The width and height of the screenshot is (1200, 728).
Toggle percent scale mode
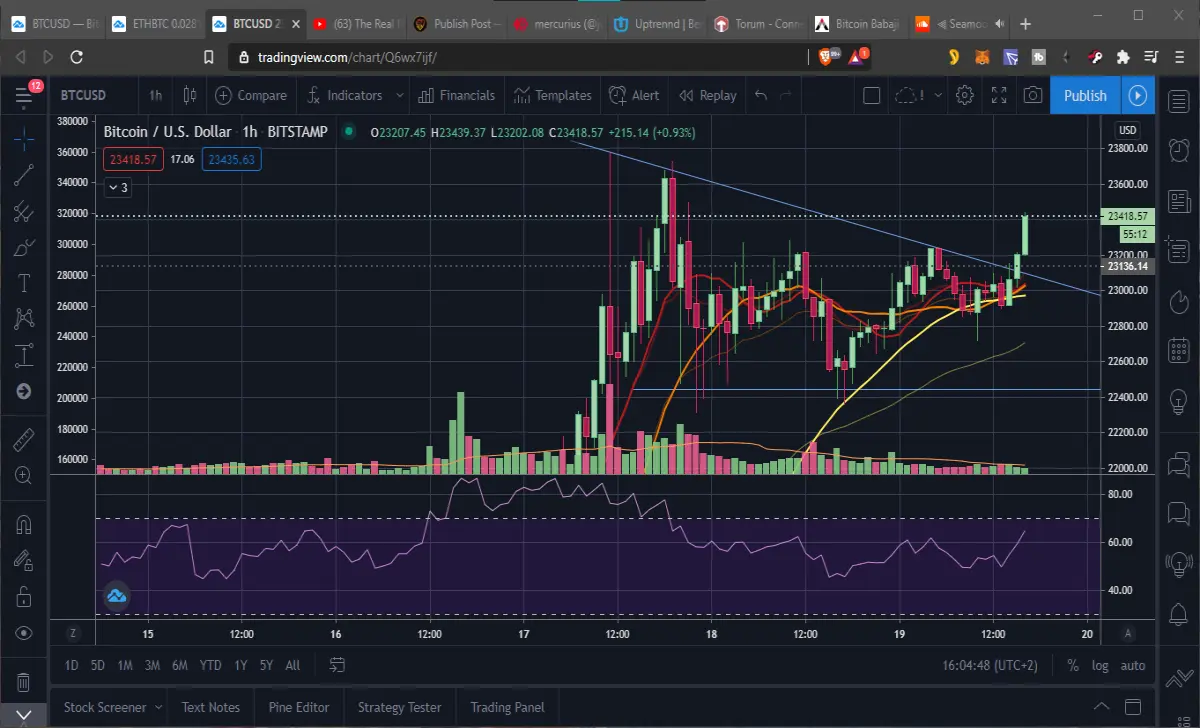pos(1073,665)
